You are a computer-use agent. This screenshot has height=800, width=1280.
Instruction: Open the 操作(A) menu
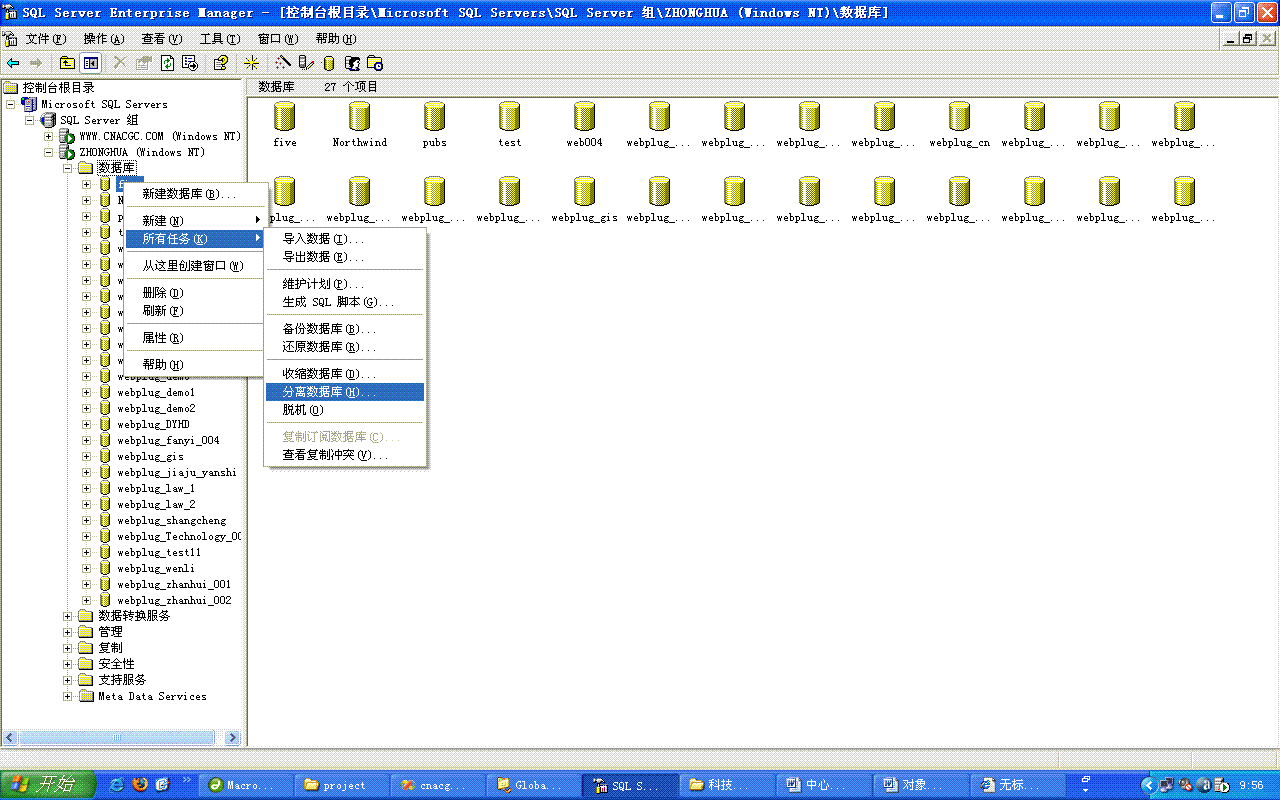click(104, 39)
